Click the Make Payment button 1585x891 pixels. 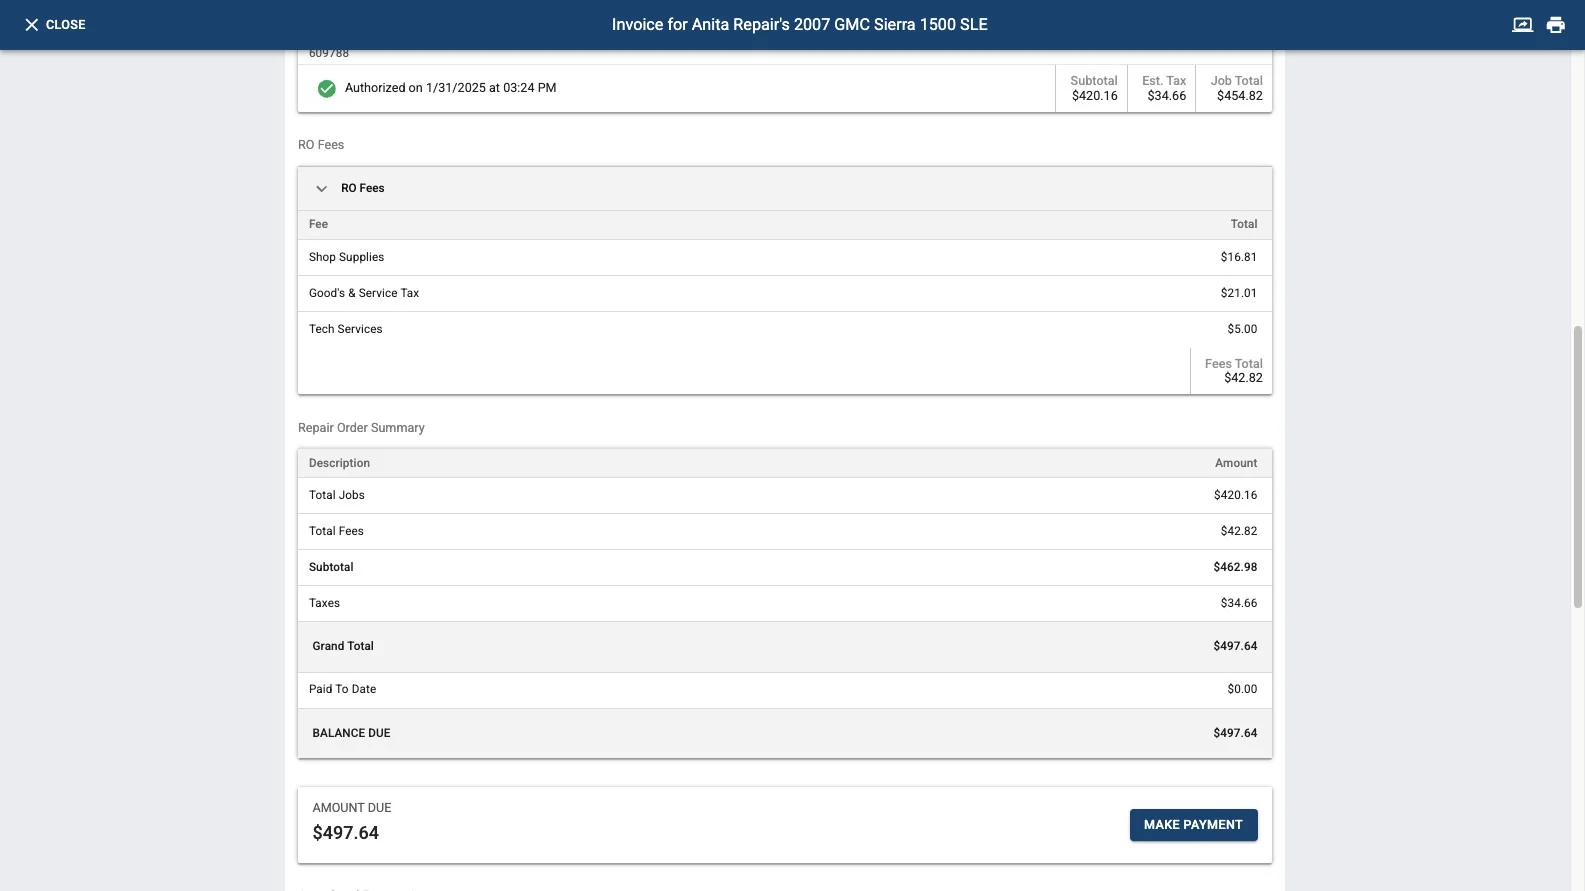point(1193,825)
